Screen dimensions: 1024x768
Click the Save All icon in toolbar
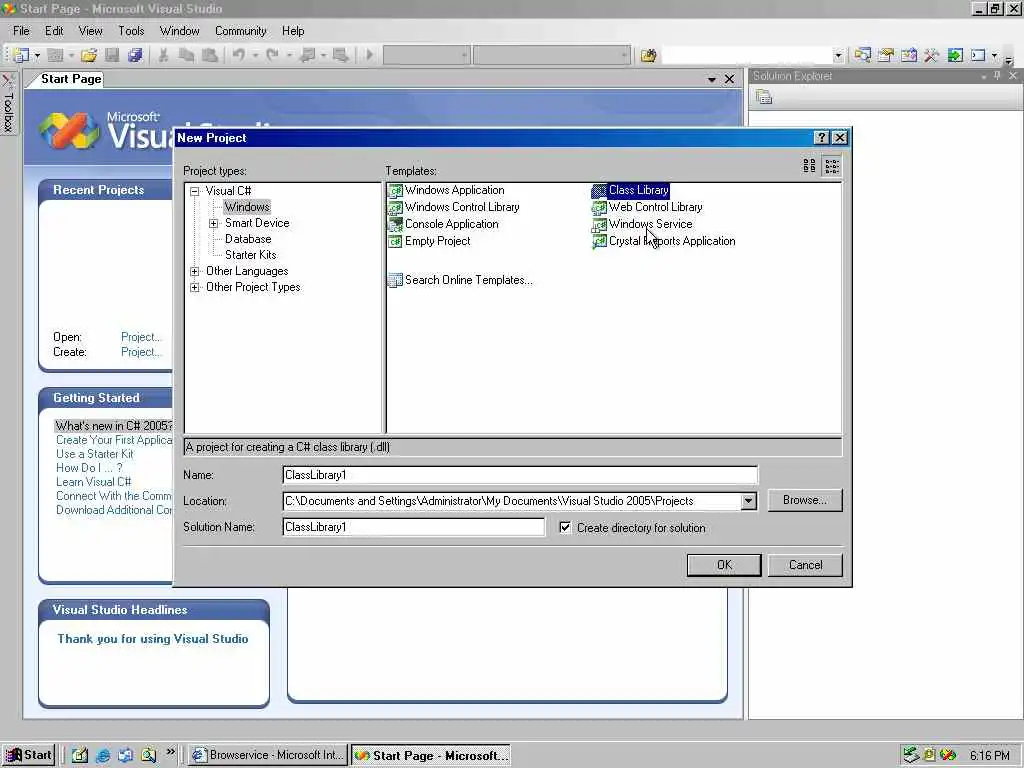tap(135, 56)
